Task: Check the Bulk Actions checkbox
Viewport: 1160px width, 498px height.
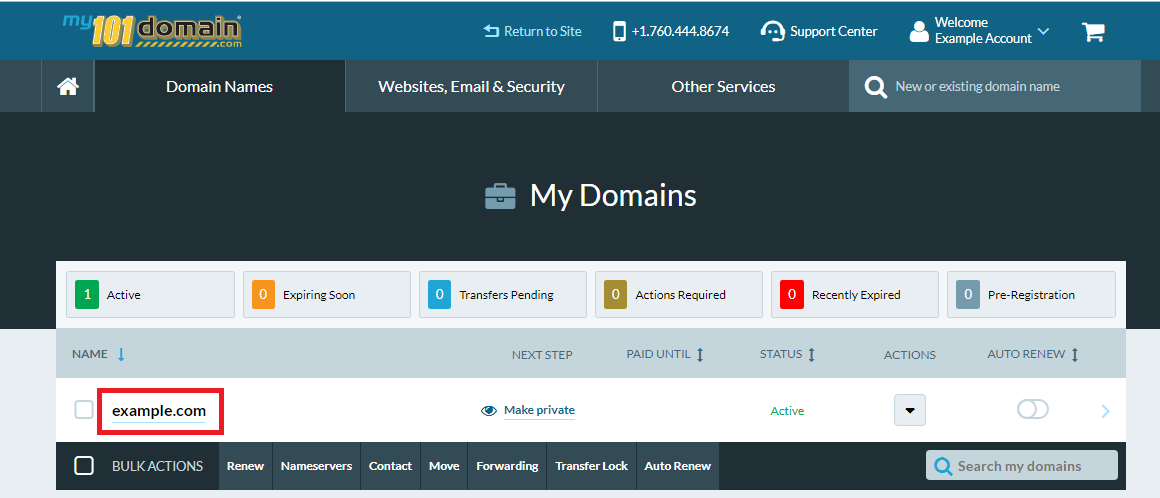Action: tap(84, 466)
